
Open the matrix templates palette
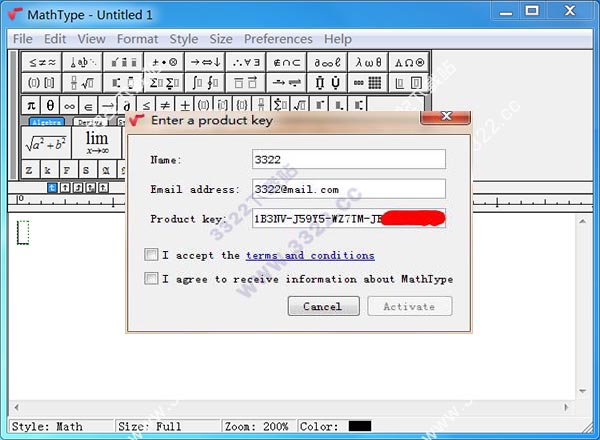click(368, 83)
